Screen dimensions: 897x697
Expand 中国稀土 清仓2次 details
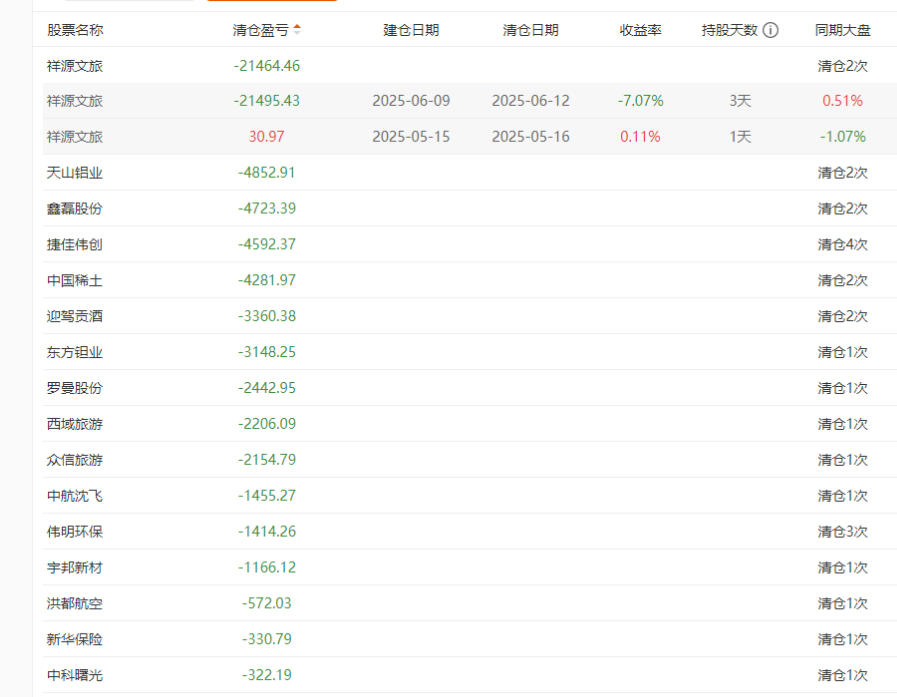[843, 280]
